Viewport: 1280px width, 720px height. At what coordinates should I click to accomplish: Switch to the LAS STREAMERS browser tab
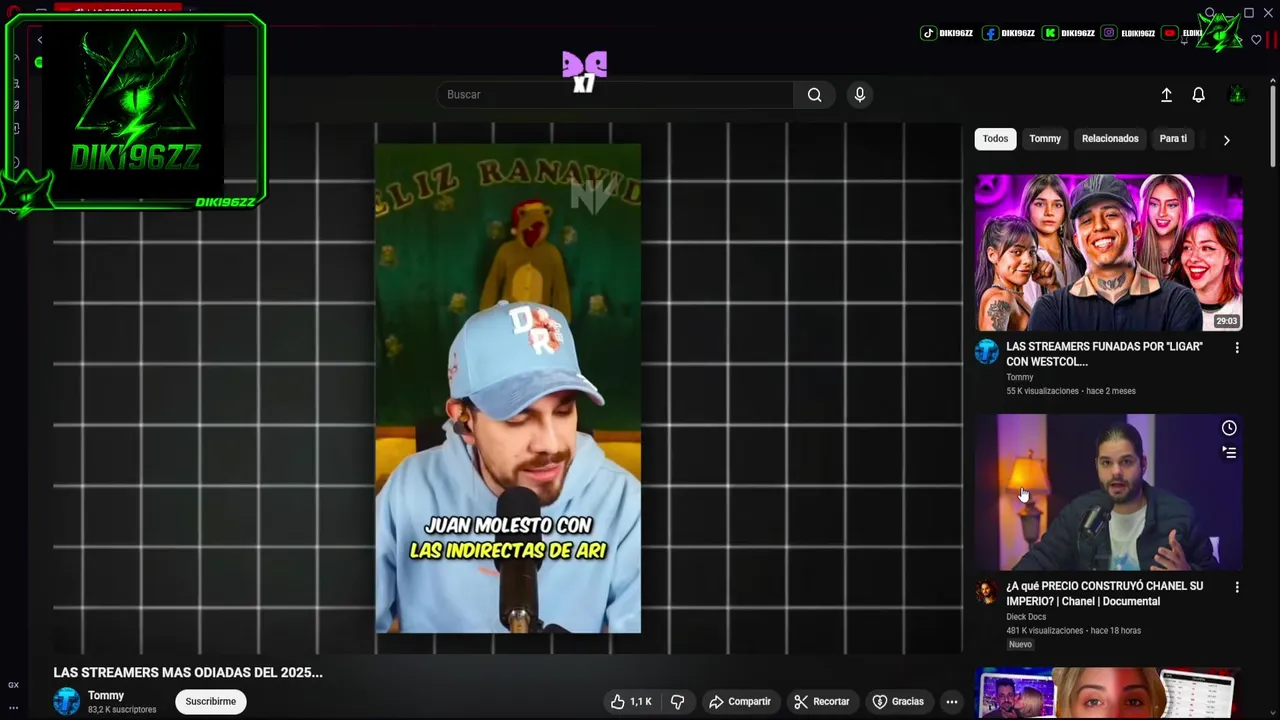point(118,10)
